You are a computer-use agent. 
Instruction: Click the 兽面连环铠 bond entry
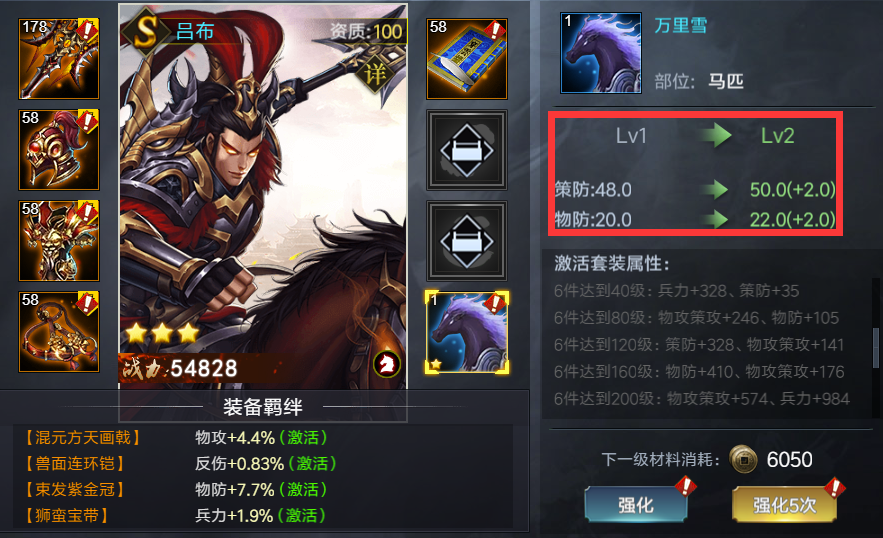tap(74, 464)
